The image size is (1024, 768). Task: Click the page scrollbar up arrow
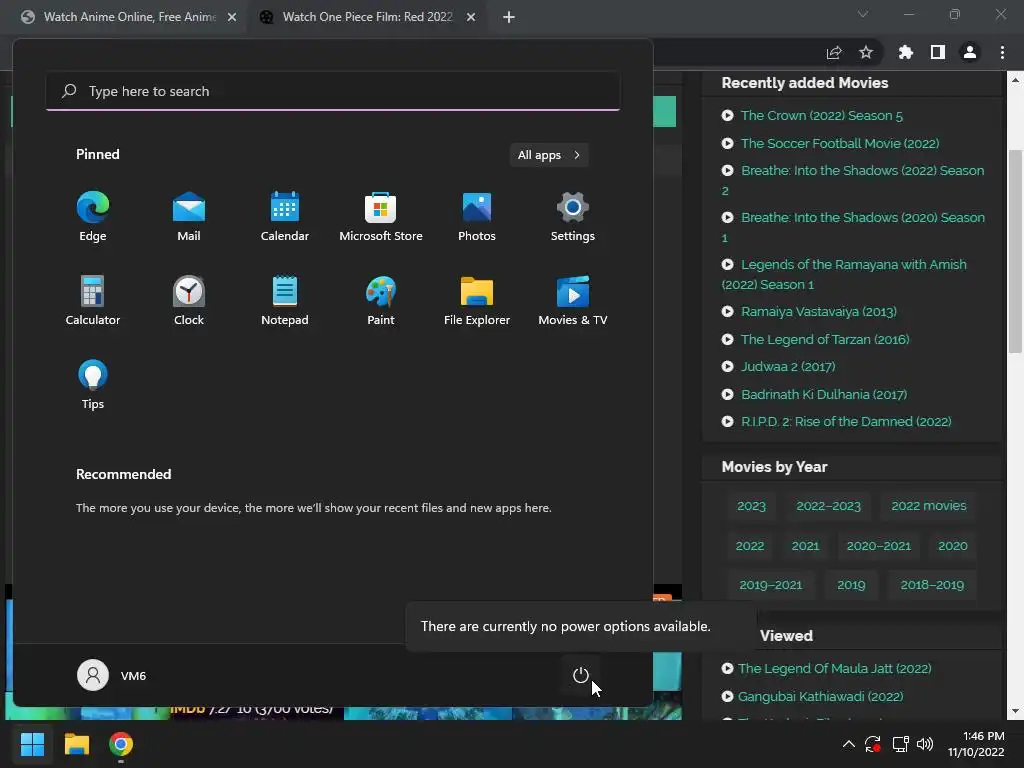pos(1016,80)
